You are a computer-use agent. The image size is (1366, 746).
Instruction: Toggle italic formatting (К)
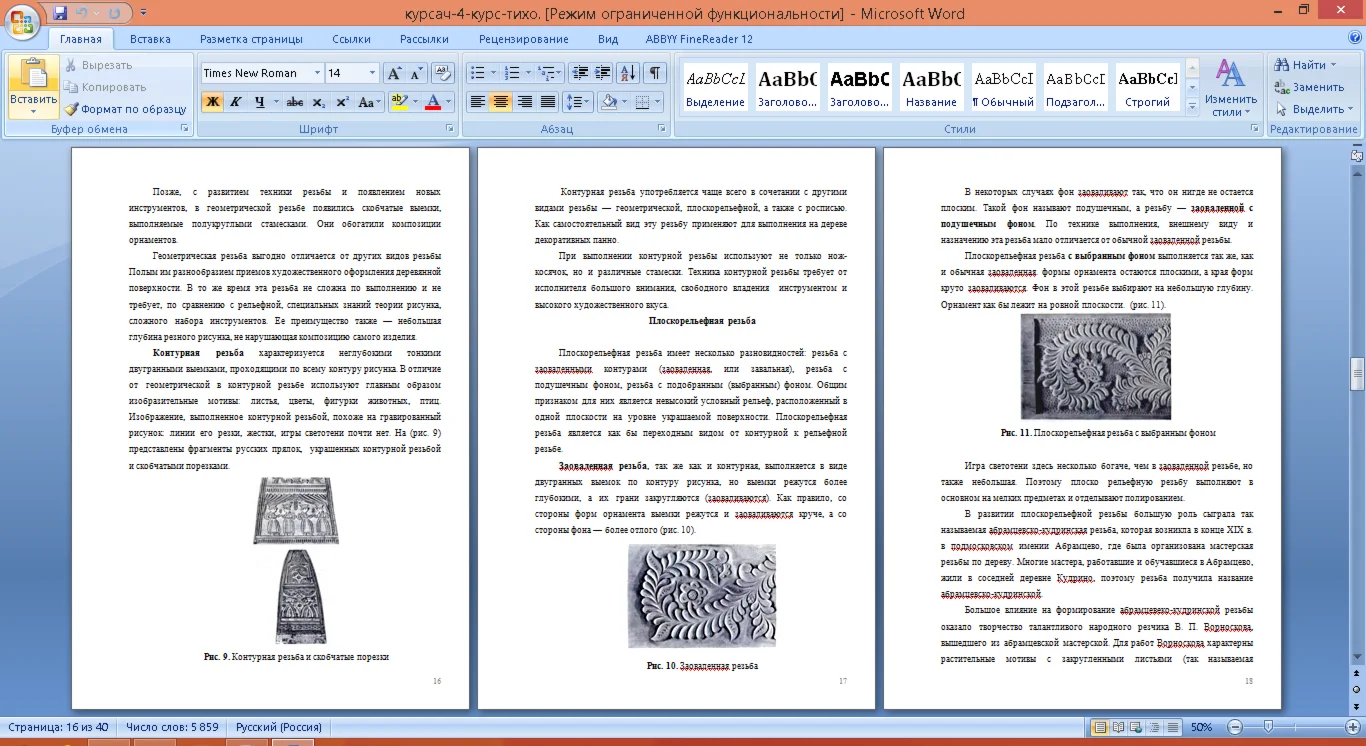236,102
